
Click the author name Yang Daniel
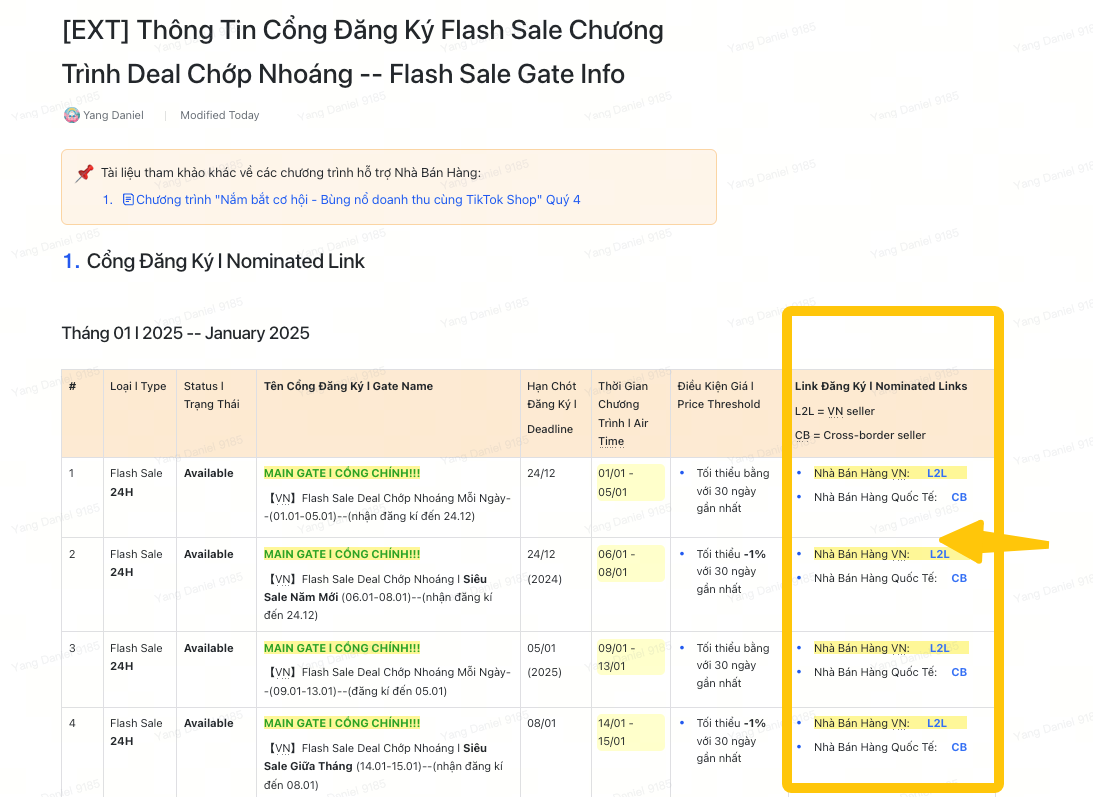pos(113,115)
